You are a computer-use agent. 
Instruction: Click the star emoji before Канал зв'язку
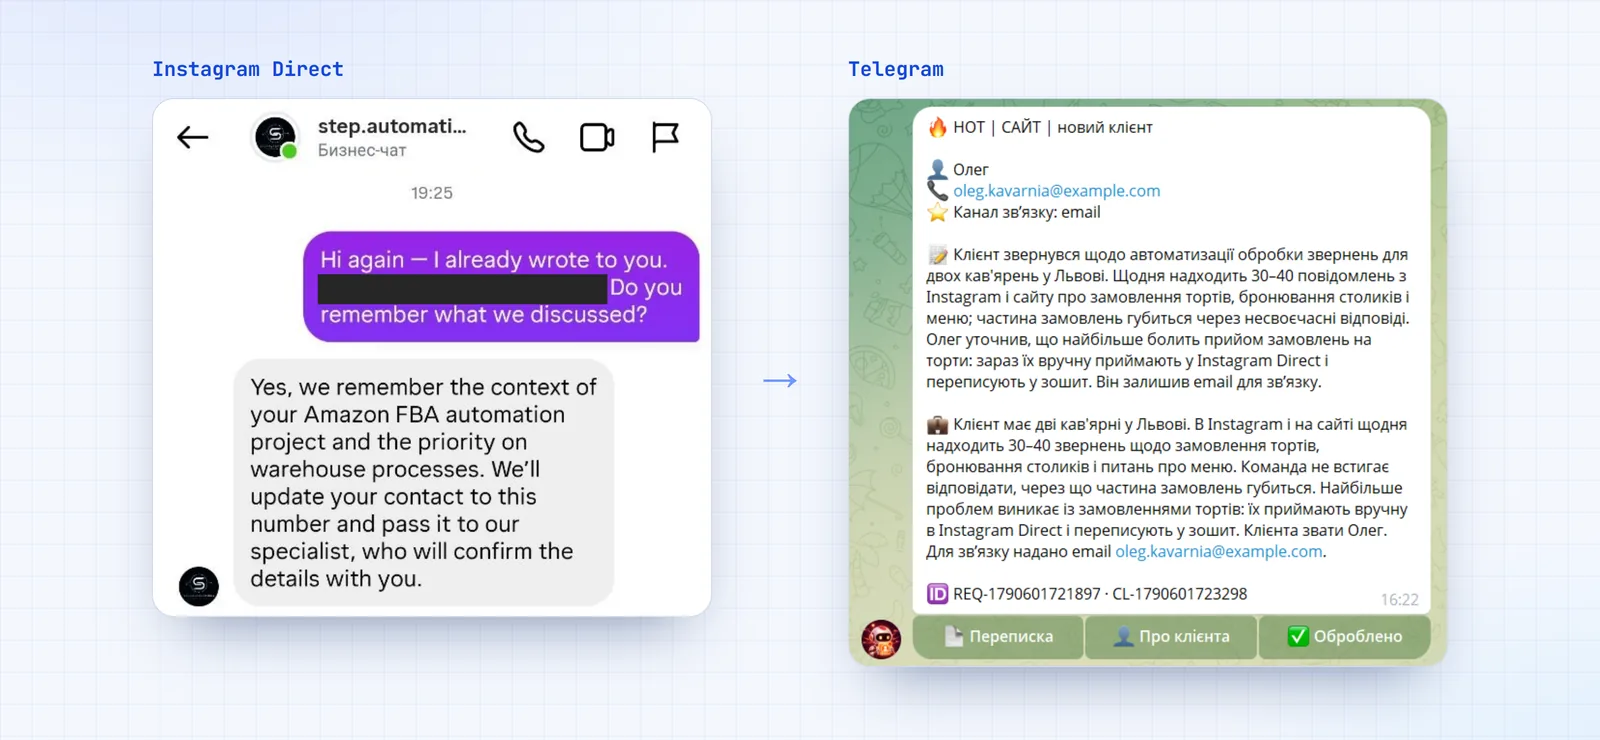click(x=937, y=212)
